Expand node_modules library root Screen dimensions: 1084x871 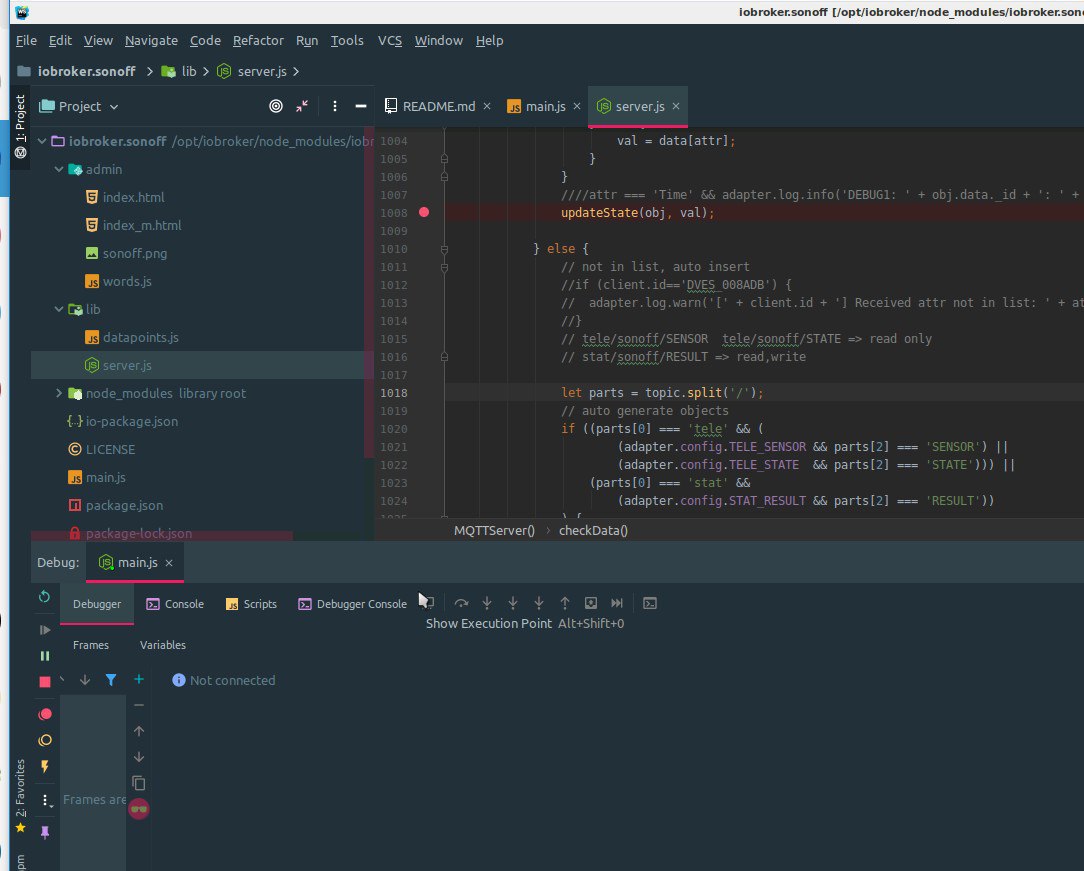(x=59, y=393)
